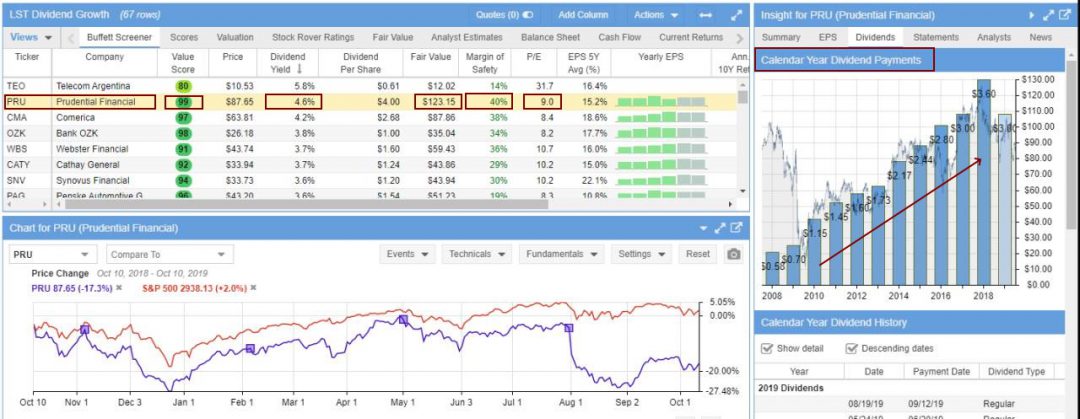Screen dimensions: 1080x419
Task: Pop out the Insight panel into new window
Action: pyautogui.click(x=1066, y=15)
